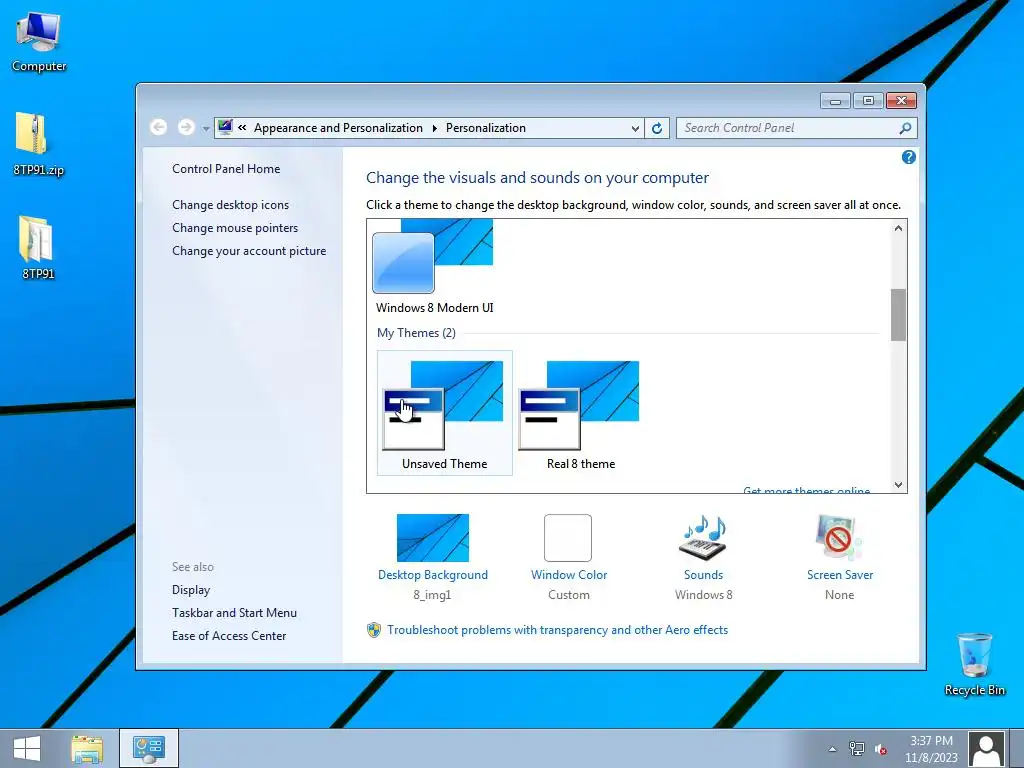Open the clock showing 3:37 PM
This screenshot has width=1024, height=768.
pos(931,749)
